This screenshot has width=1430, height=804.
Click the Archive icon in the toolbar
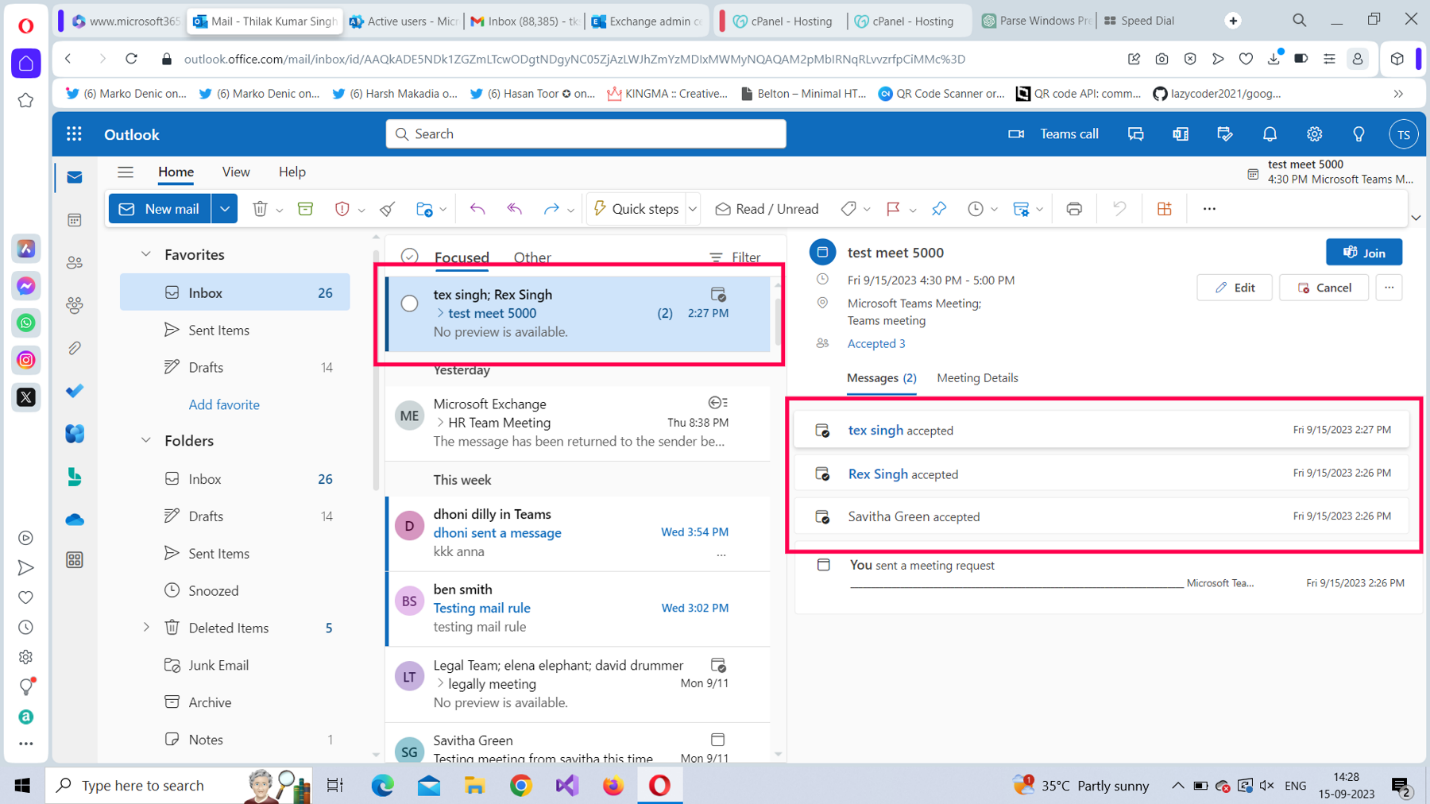(x=305, y=209)
